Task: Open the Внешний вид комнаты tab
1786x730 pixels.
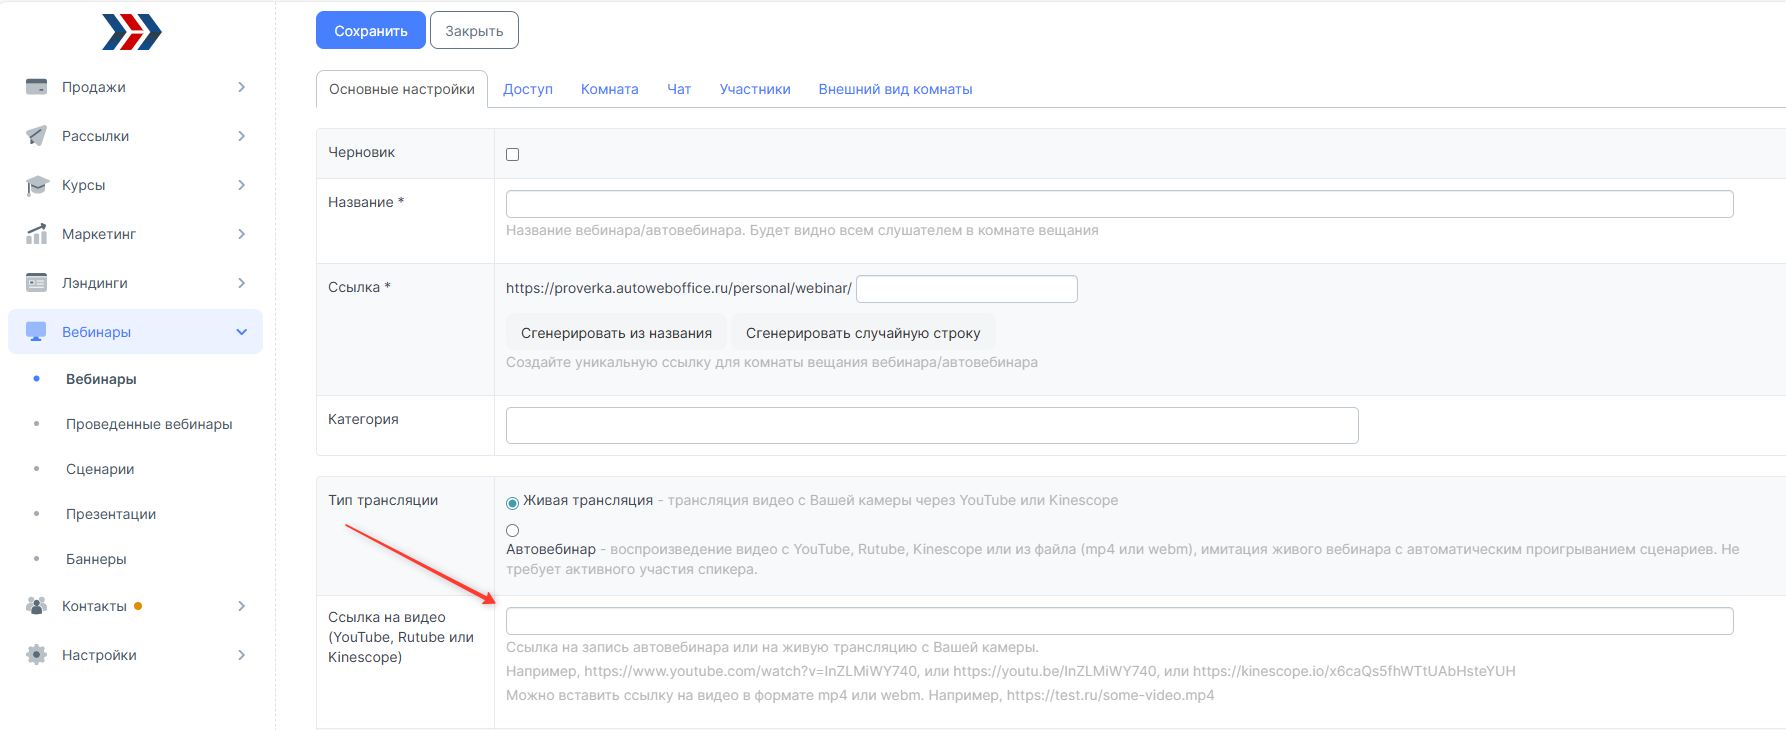Action: tap(895, 89)
